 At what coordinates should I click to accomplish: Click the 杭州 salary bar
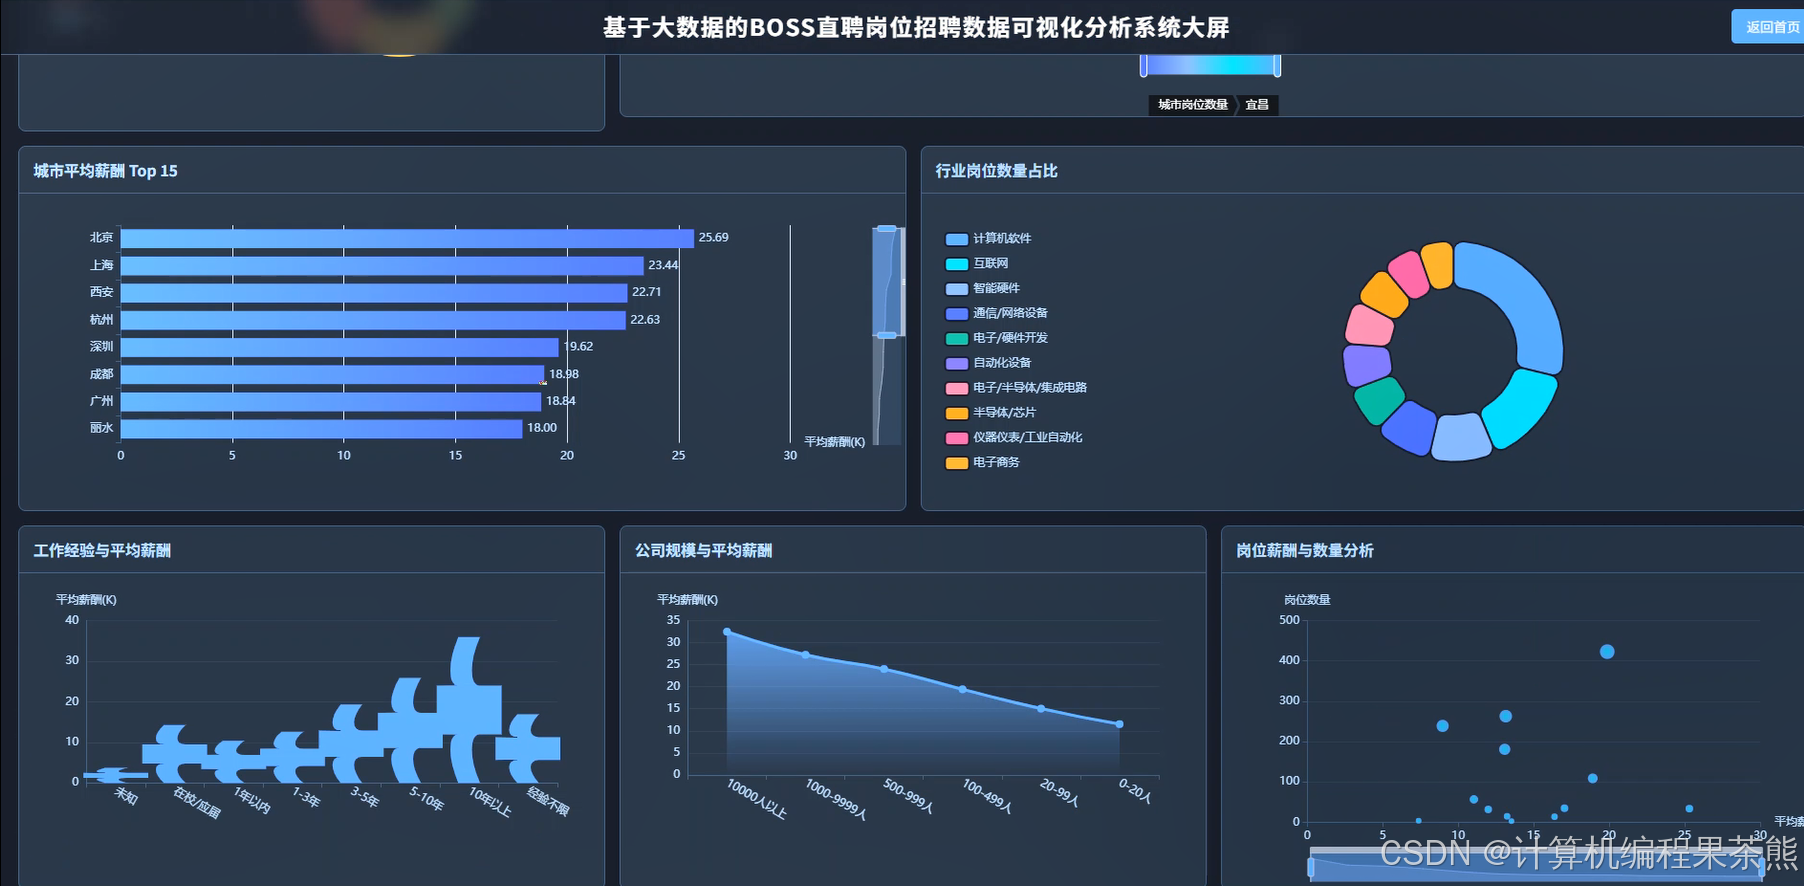tap(373, 320)
